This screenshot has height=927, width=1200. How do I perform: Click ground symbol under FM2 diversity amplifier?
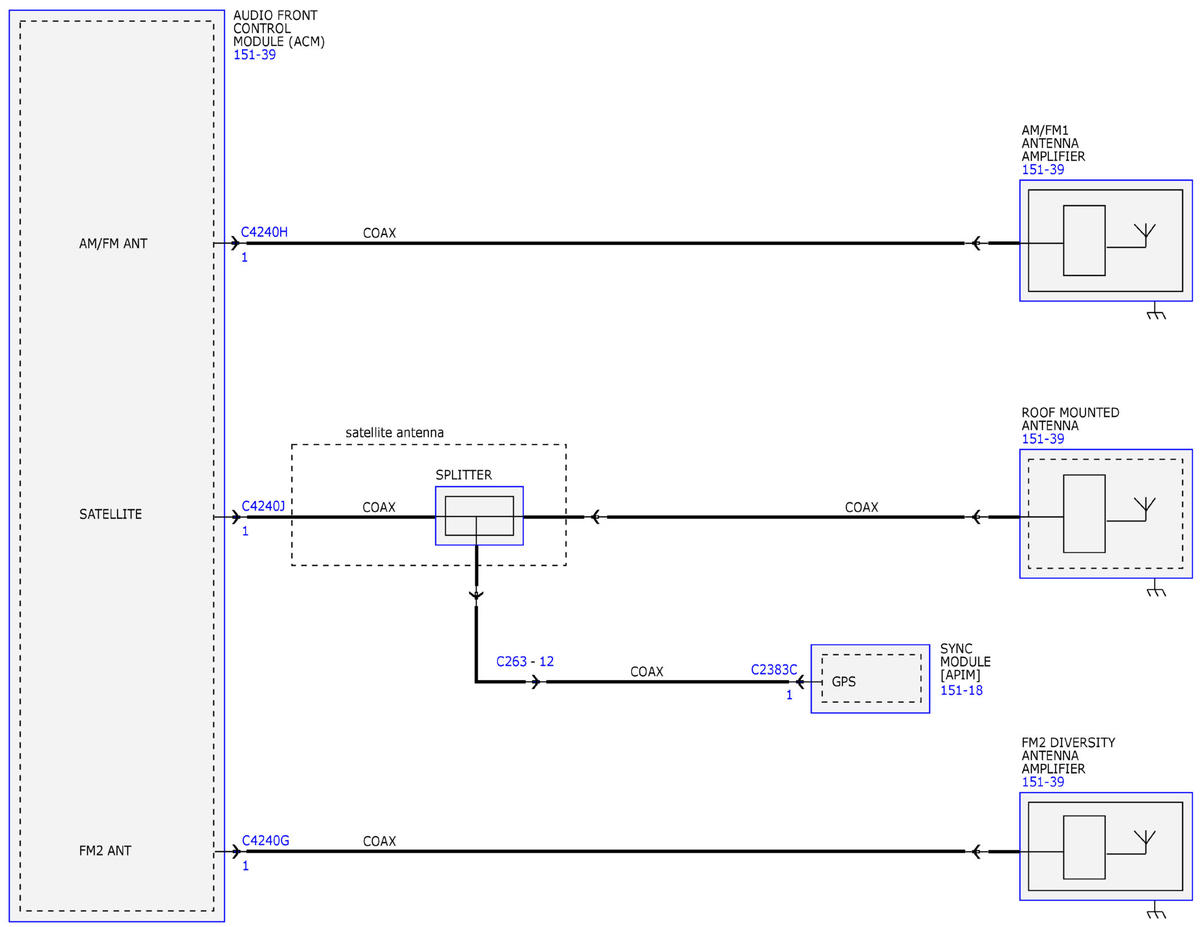coord(1156,913)
